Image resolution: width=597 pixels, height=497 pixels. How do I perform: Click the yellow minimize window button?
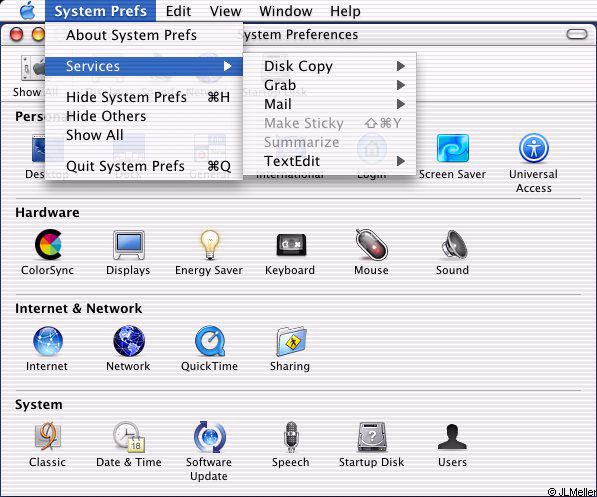pos(38,34)
